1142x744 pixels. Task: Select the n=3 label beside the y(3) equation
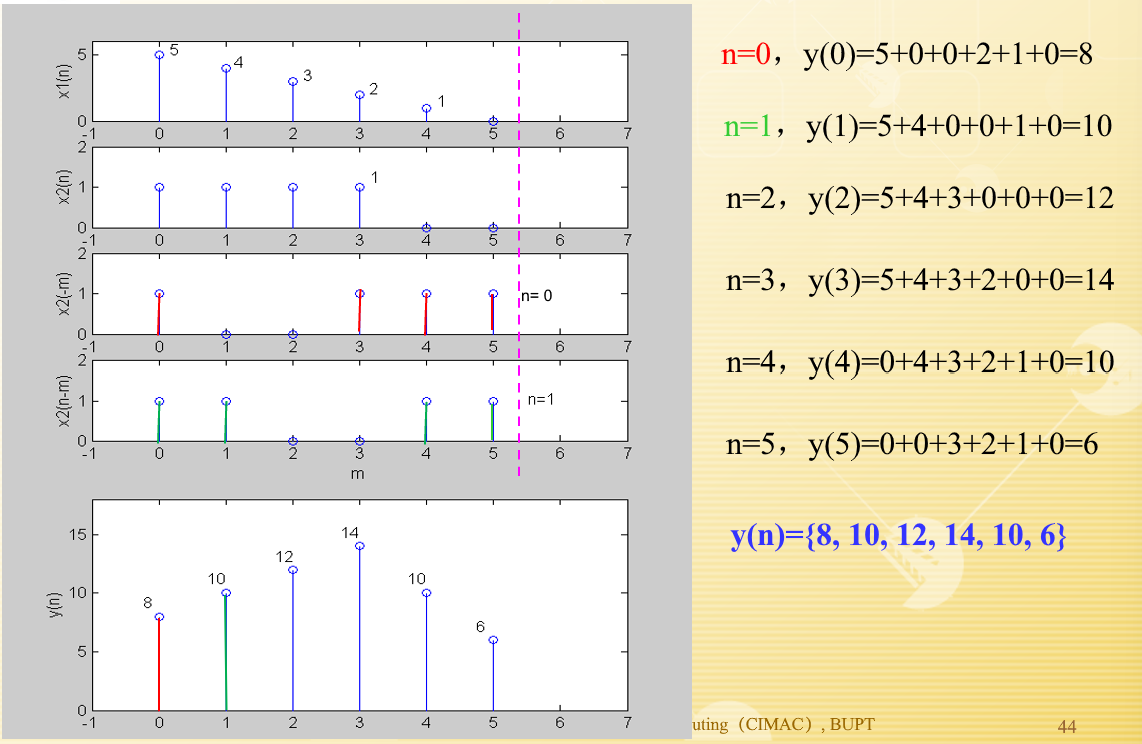tap(751, 280)
